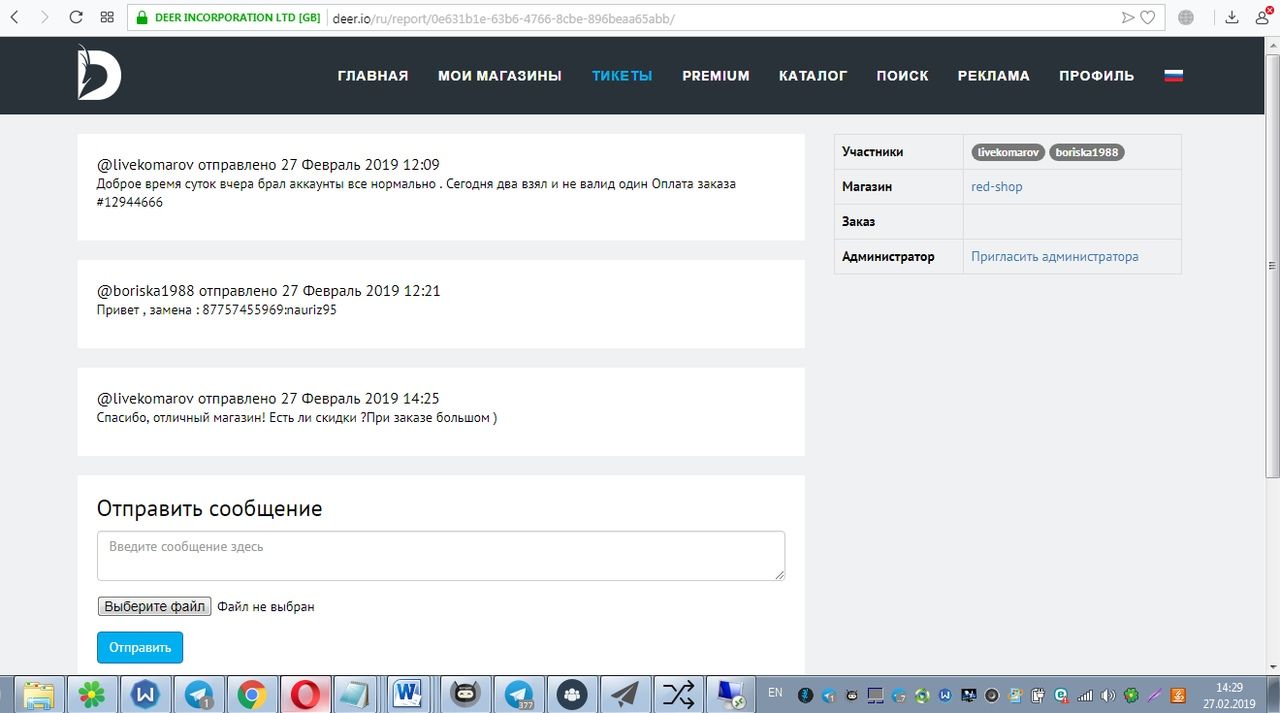1280x713 pixels.
Task: Open Microsoft Word from the taskbar
Action: coord(409,694)
